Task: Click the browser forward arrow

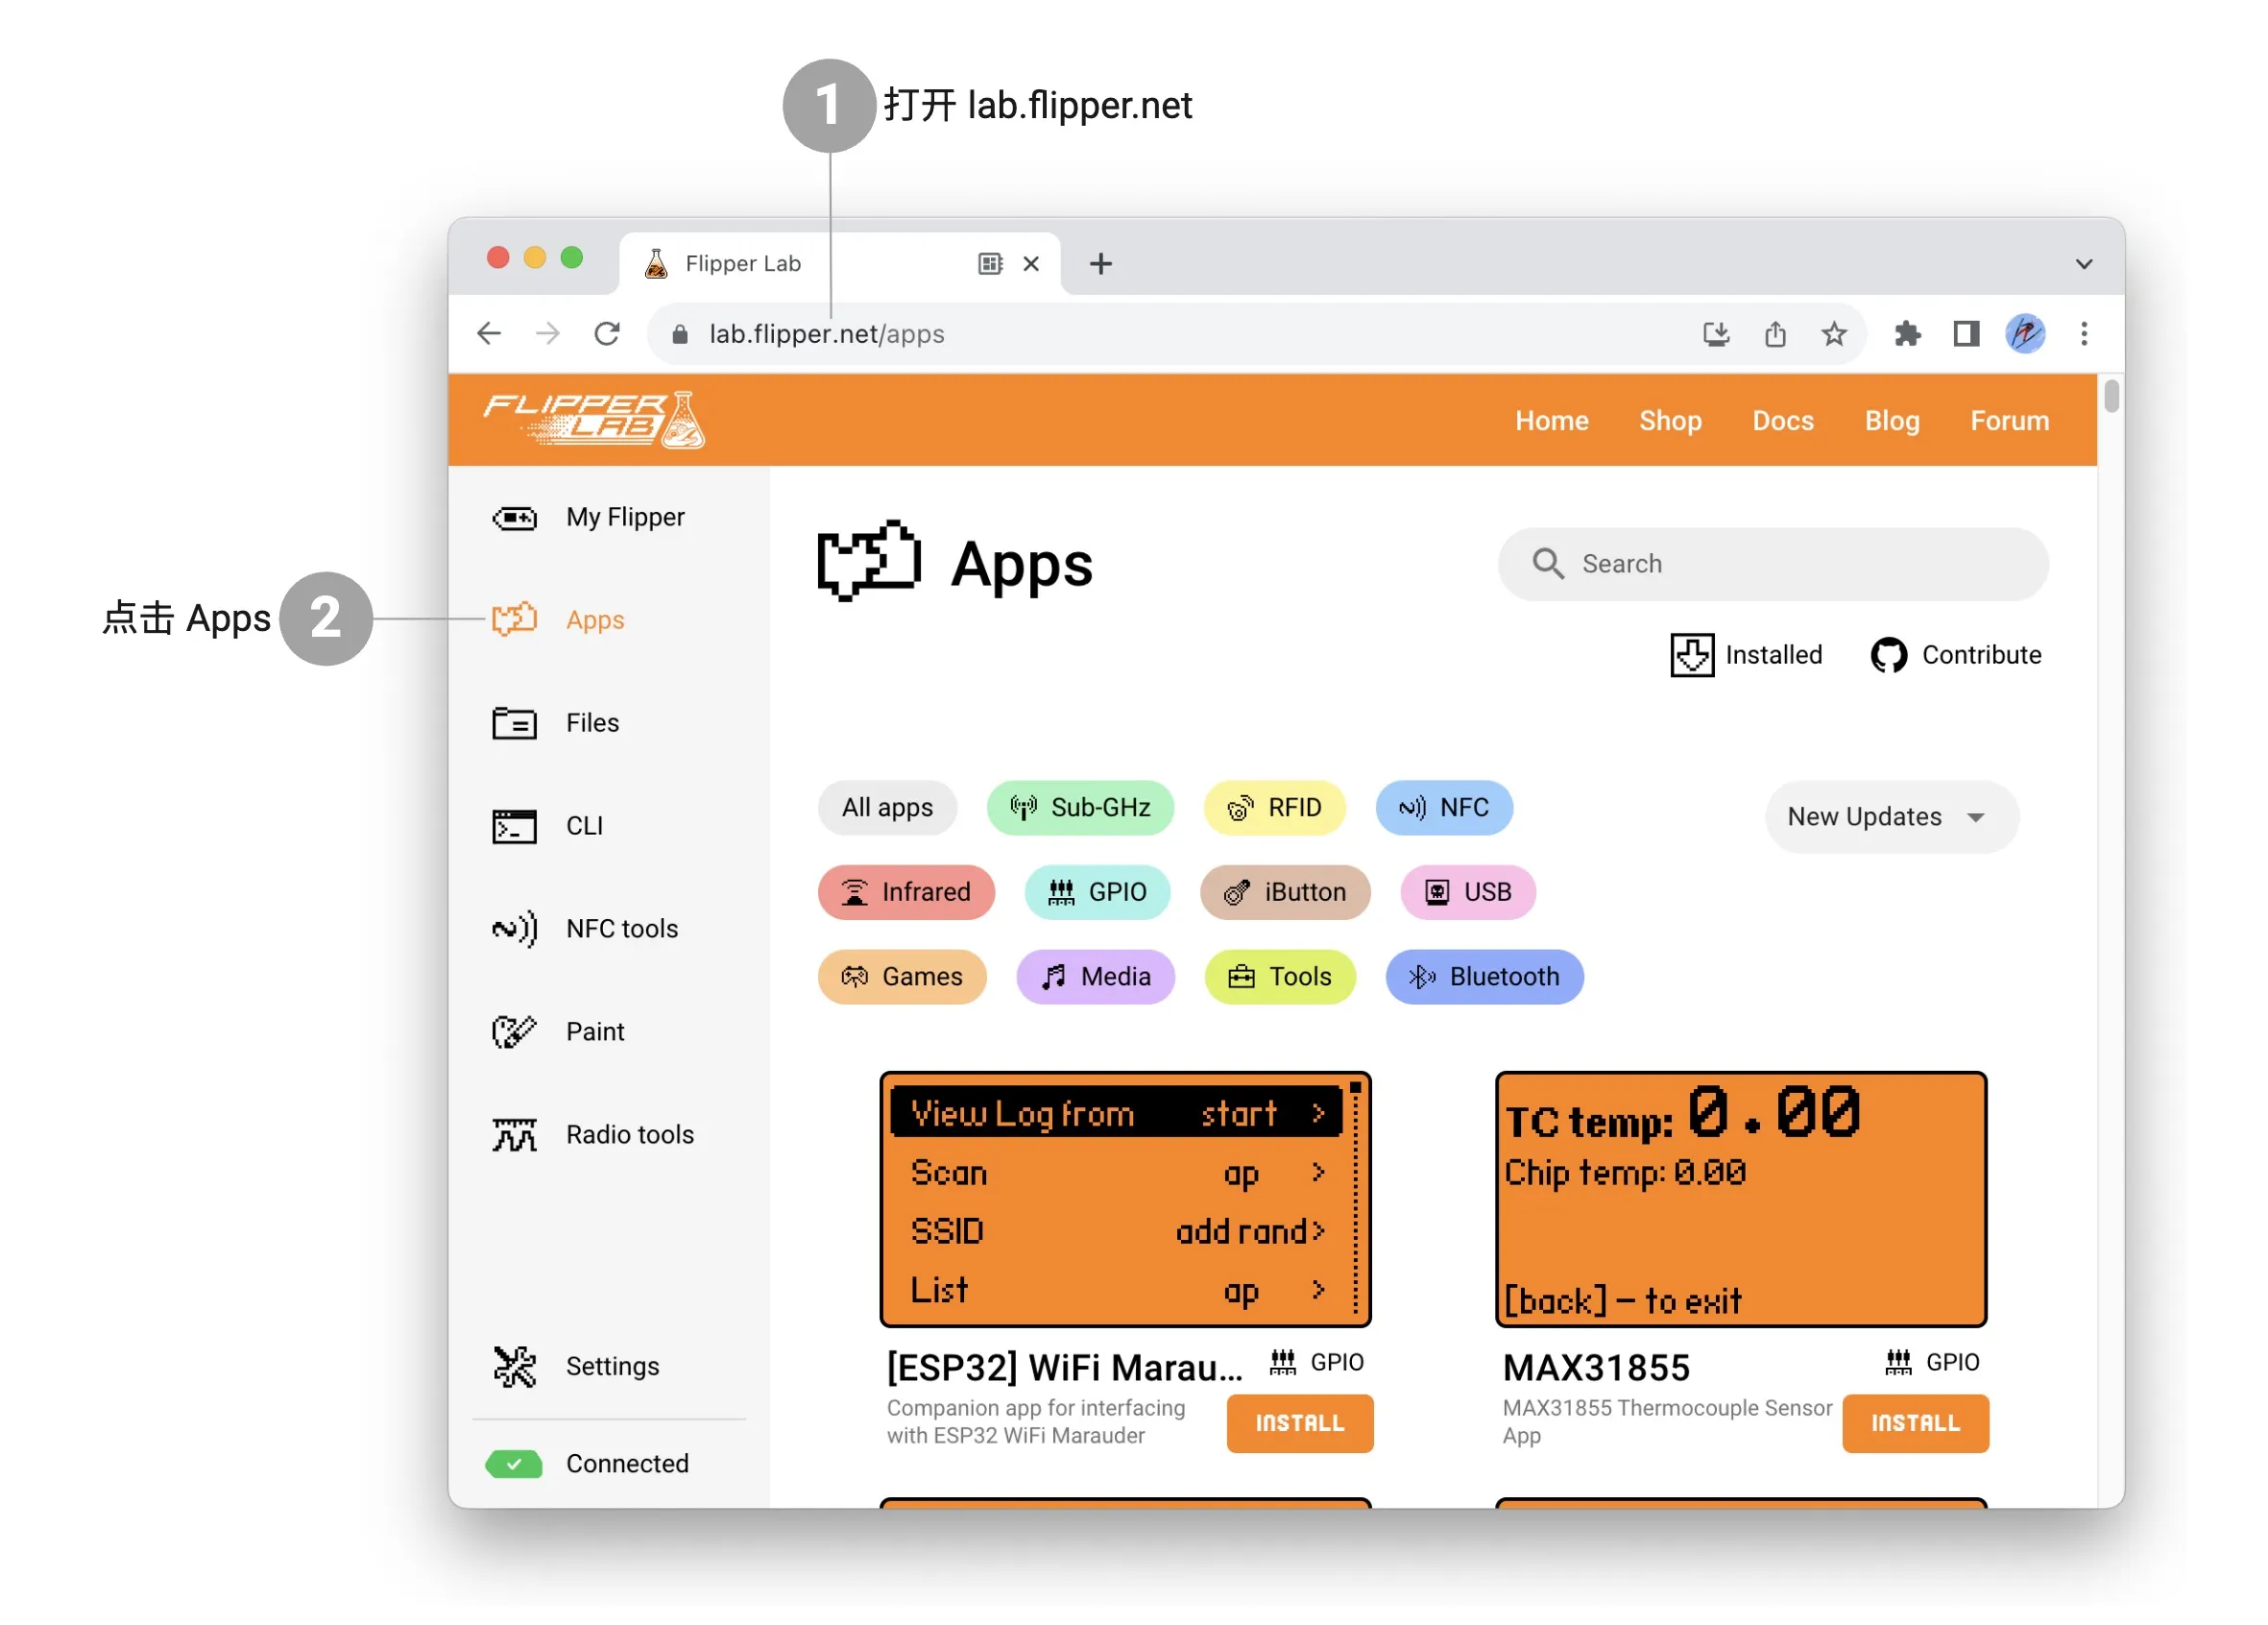Action: (x=548, y=333)
